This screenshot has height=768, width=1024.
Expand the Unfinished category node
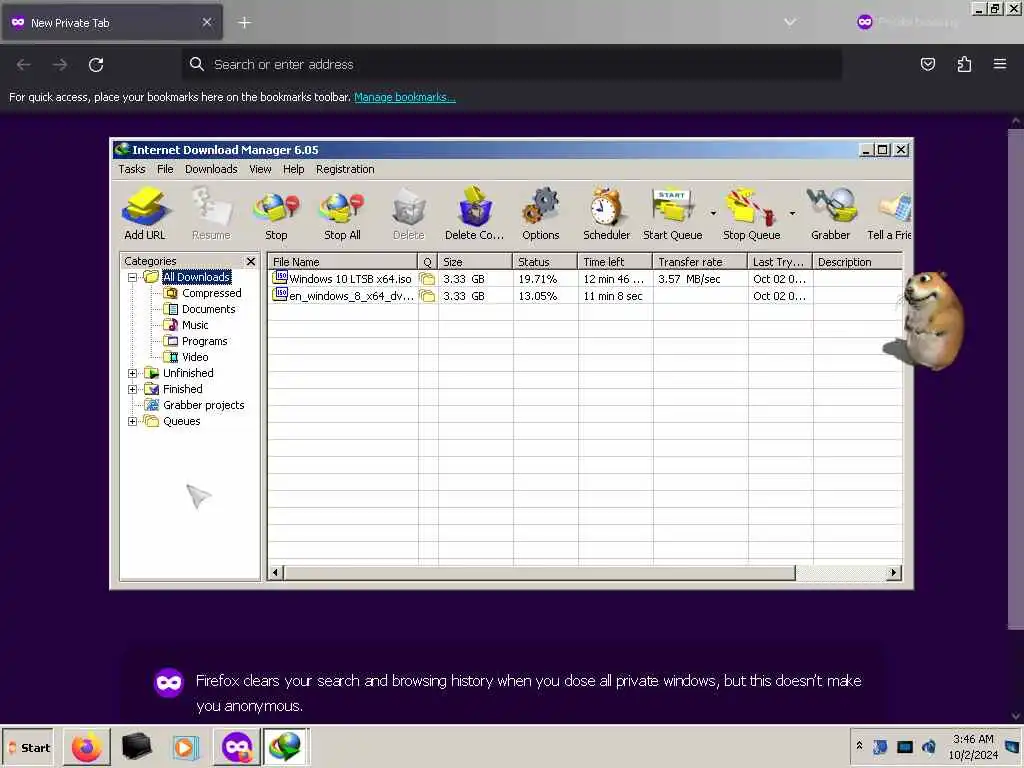(133, 374)
